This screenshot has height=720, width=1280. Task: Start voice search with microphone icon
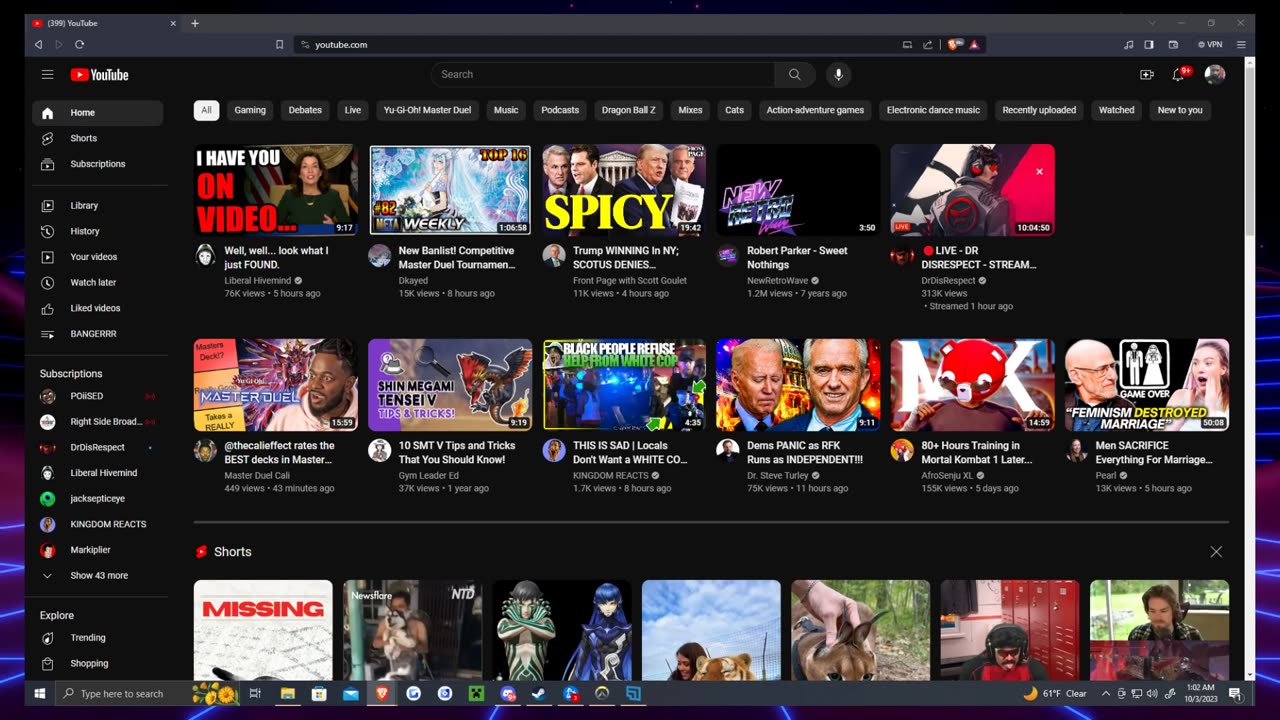click(838, 74)
